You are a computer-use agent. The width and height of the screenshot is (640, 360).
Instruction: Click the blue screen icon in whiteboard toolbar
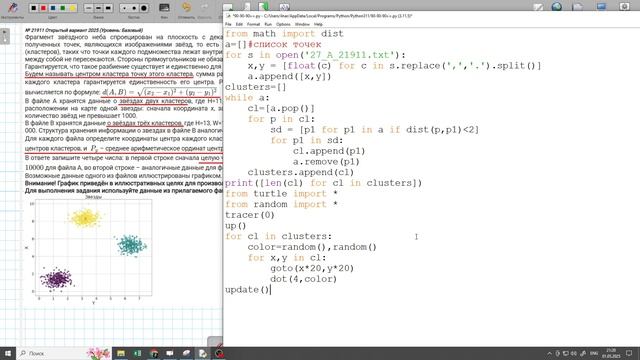click(601, 6)
